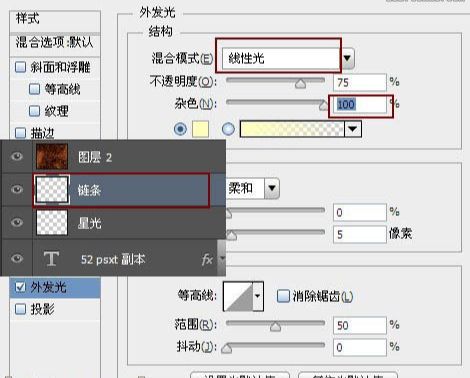Select the 描边 style entry
The width and height of the screenshot is (470, 378).
click(x=42, y=133)
